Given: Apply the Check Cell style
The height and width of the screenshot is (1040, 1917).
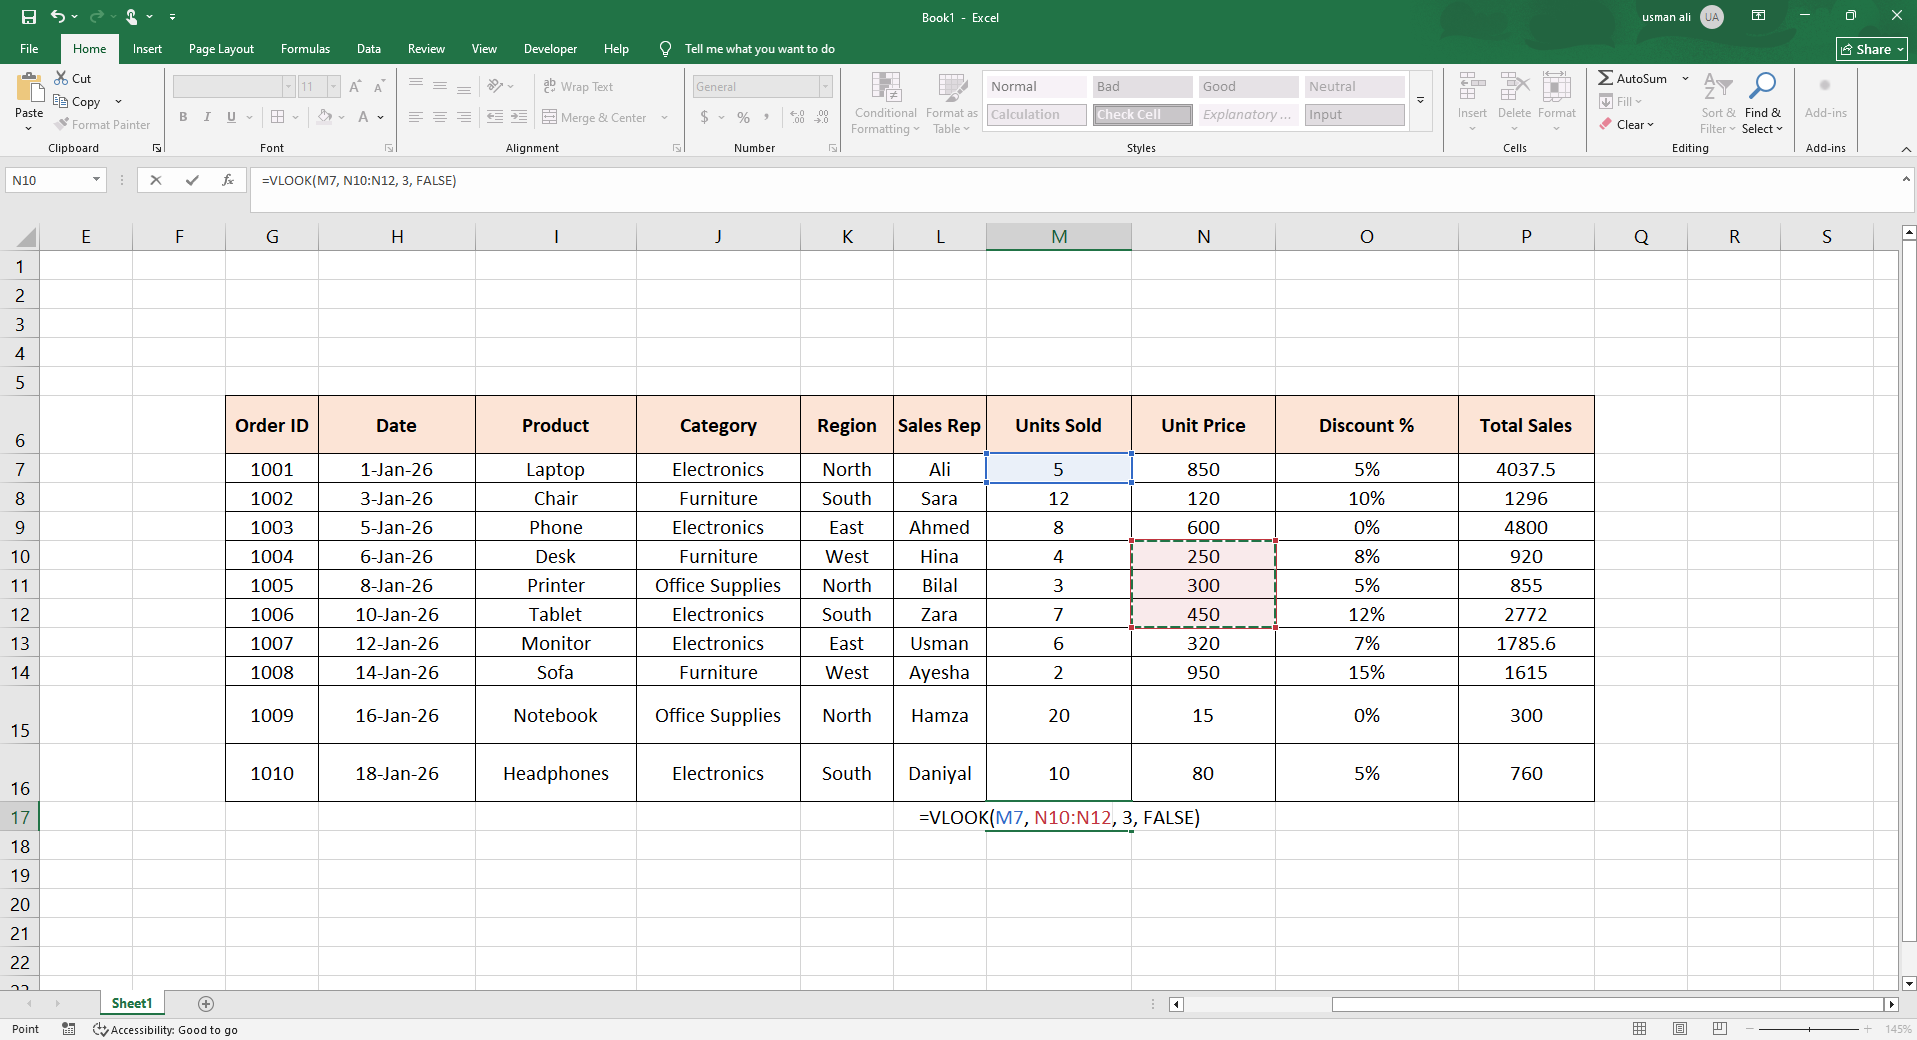Looking at the screenshot, I should coord(1142,115).
